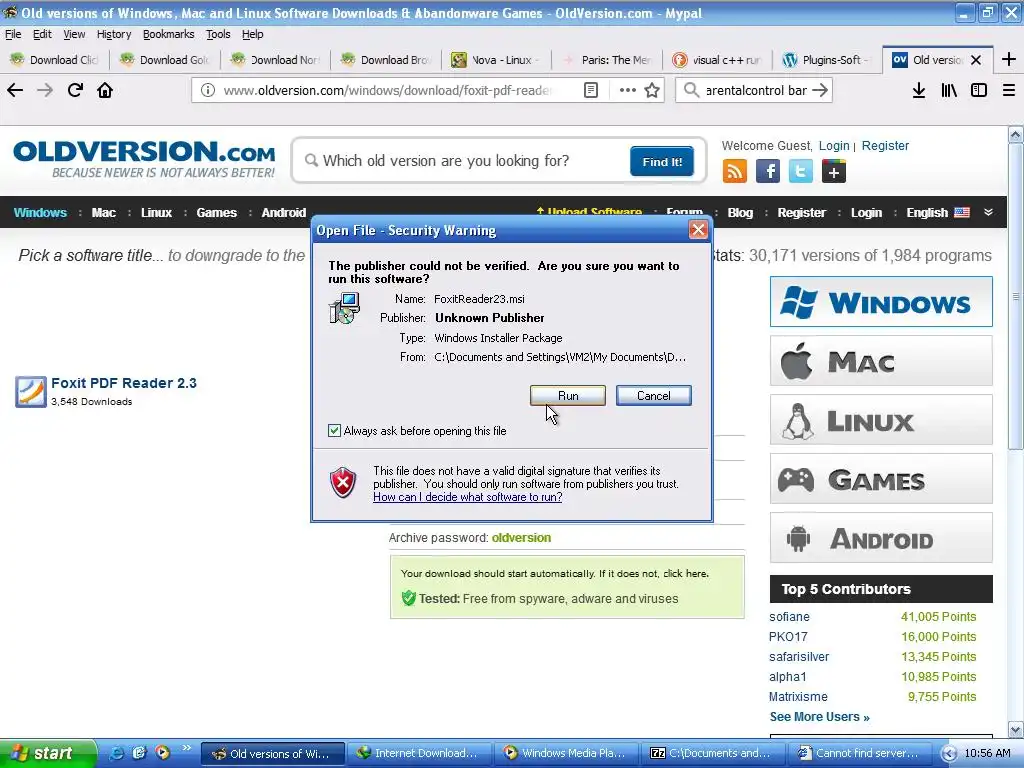Viewport: 1024px width, 768px height.
Task: Open the Tools menu
Action: [218, 34]
